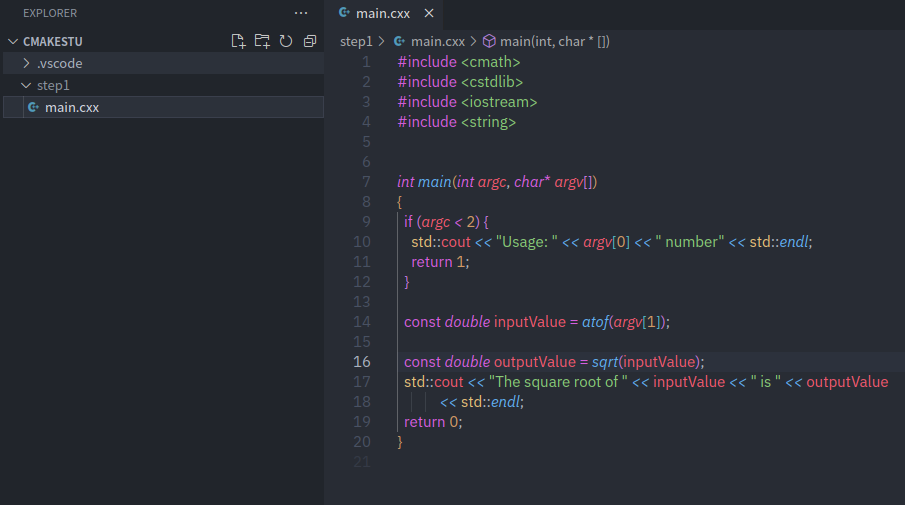Click the C++ icon beside main.cxx in tree
The height and width of the screenshot is (505, 905).
tap(33, 107)
